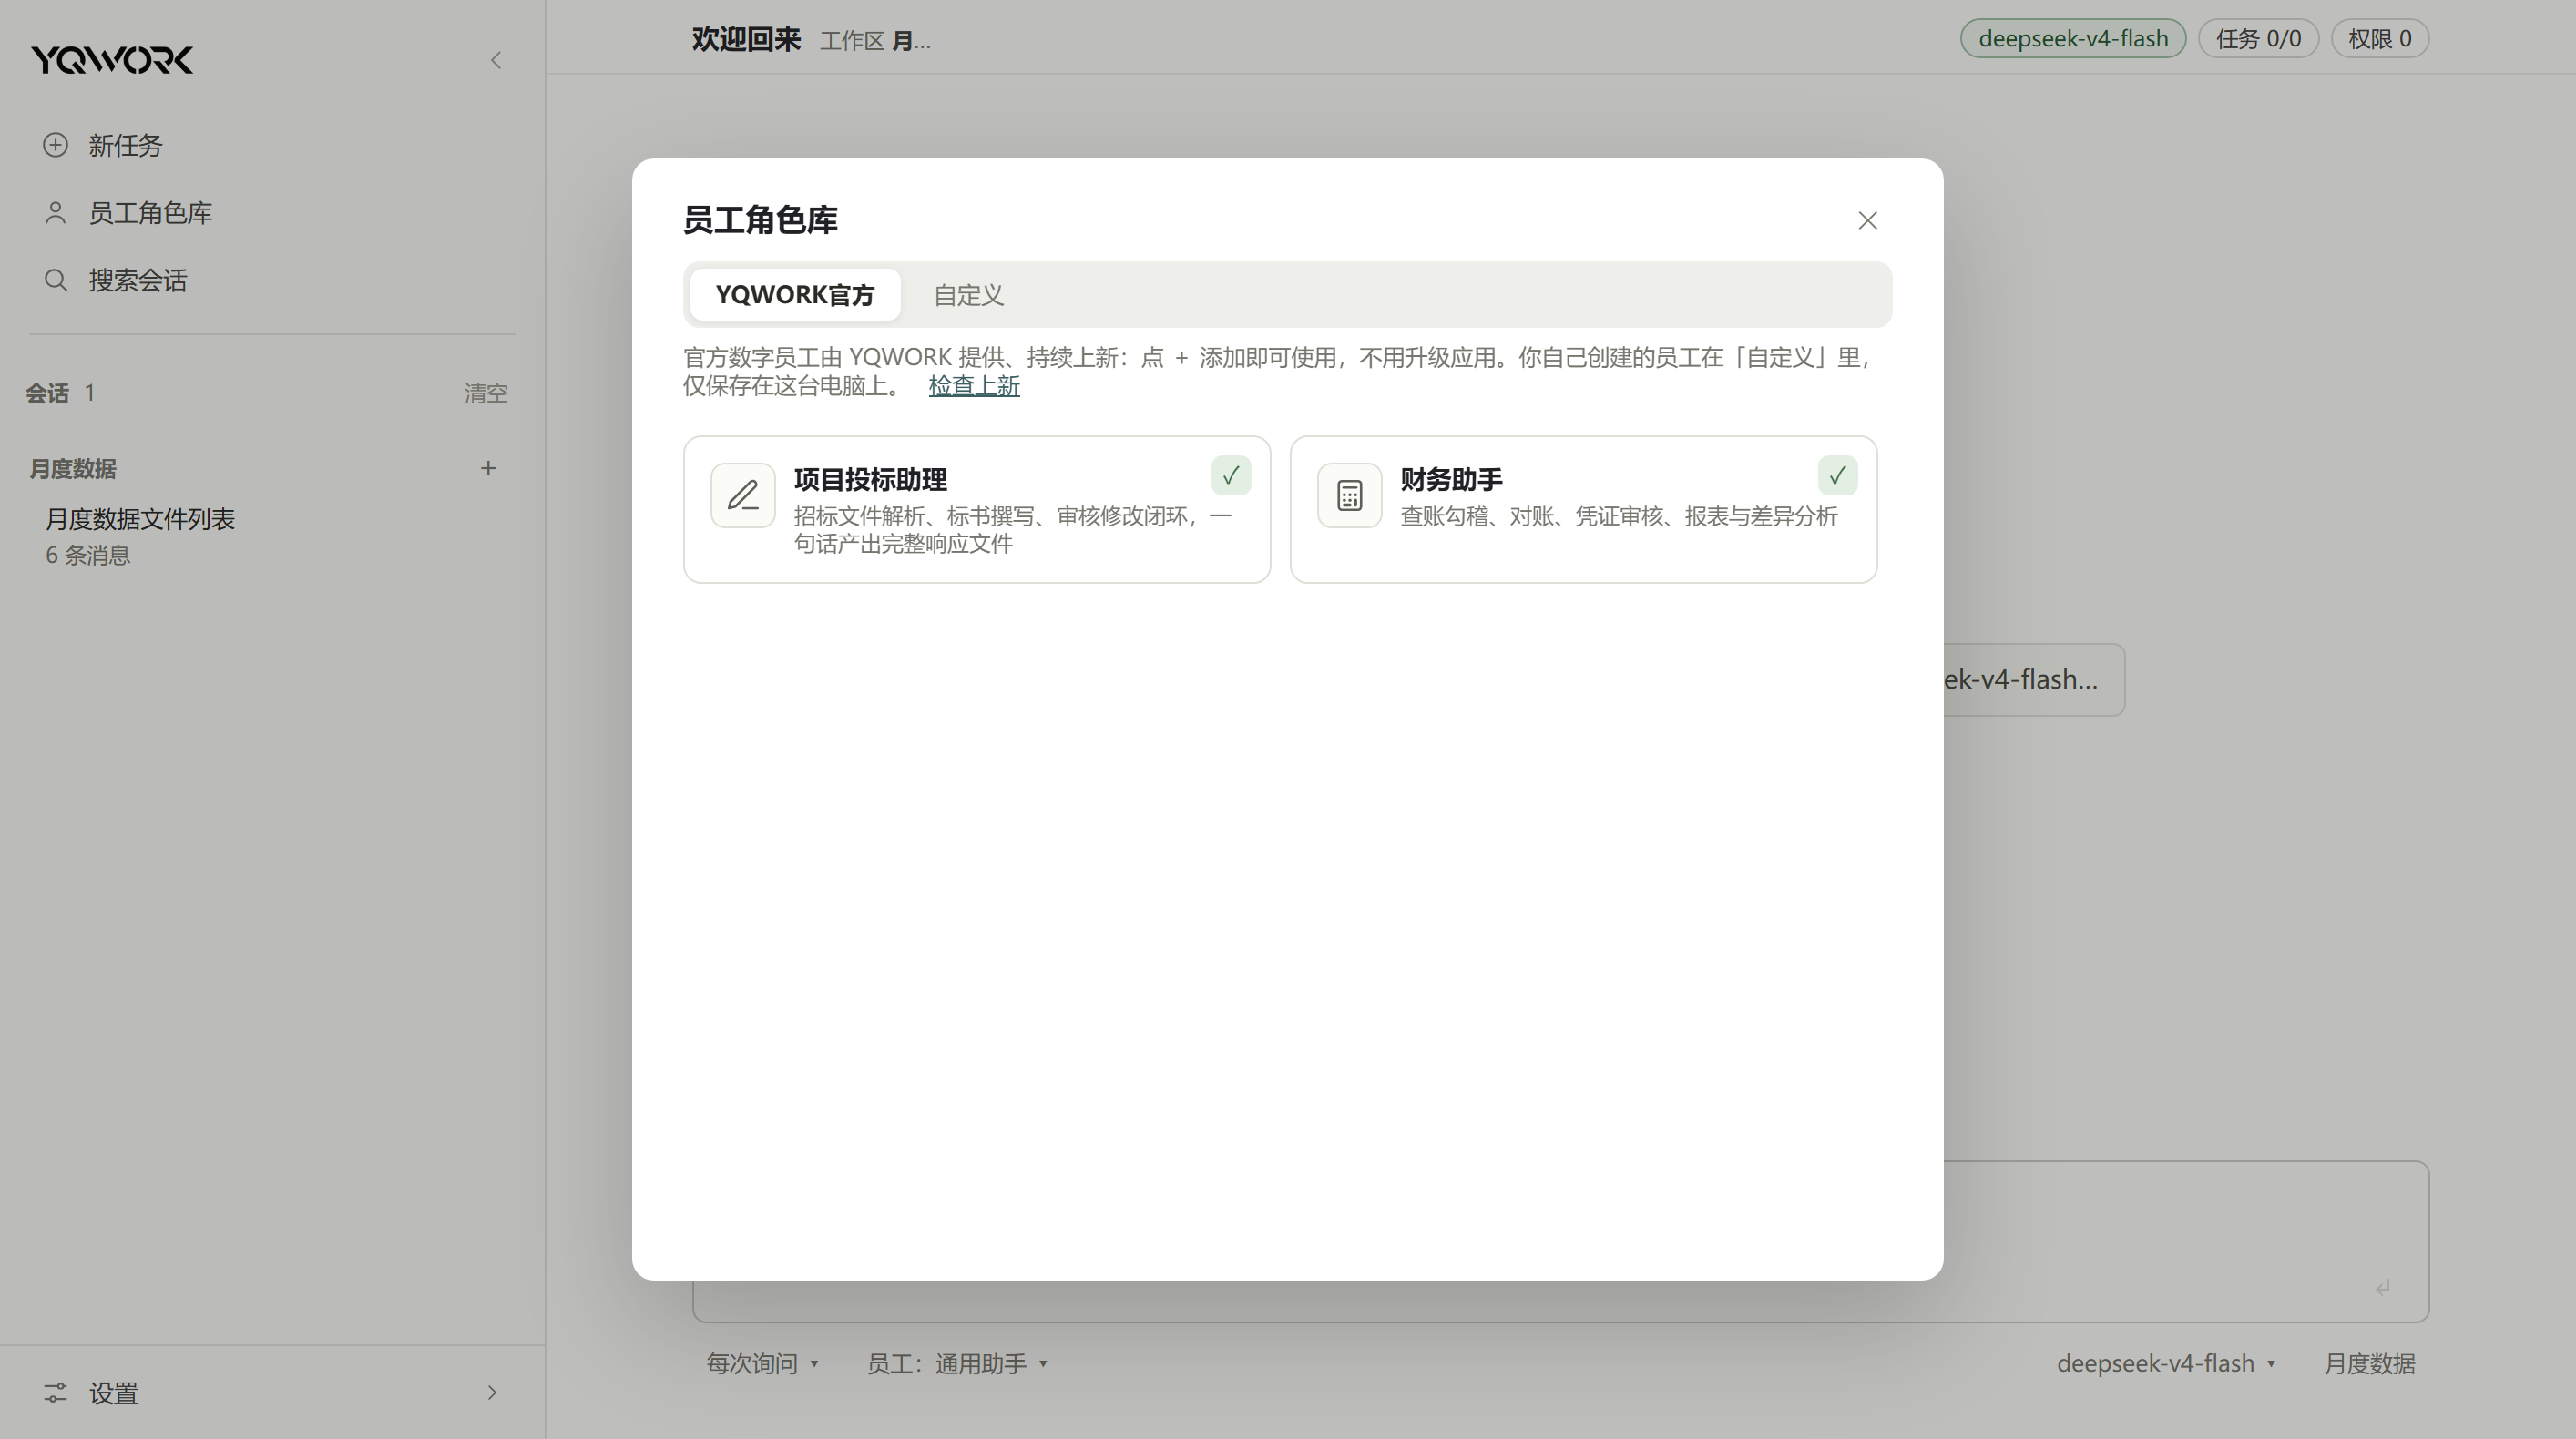Click the YQWORK logo
2576x1439 pixels.
(x=112, y=60)
